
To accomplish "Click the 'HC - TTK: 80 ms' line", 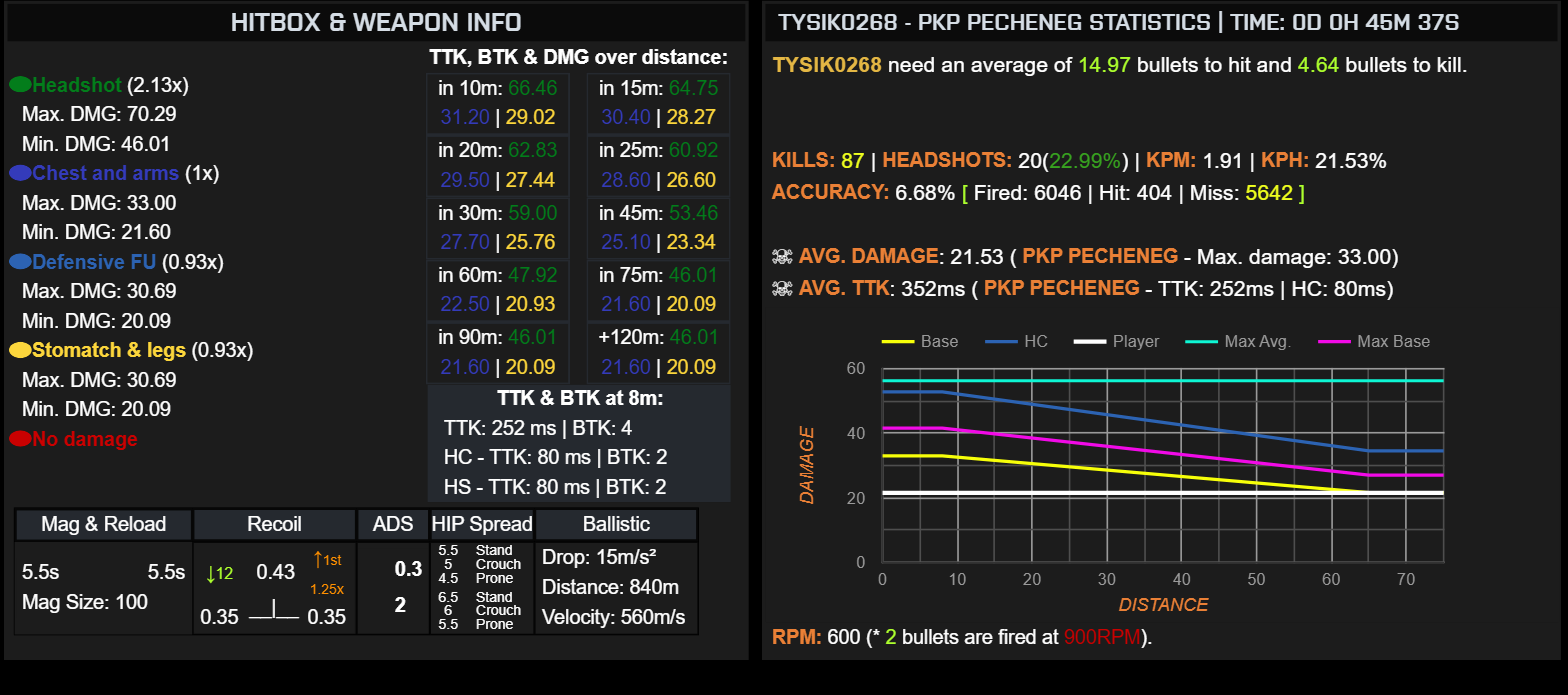I will tap(555, 457).
